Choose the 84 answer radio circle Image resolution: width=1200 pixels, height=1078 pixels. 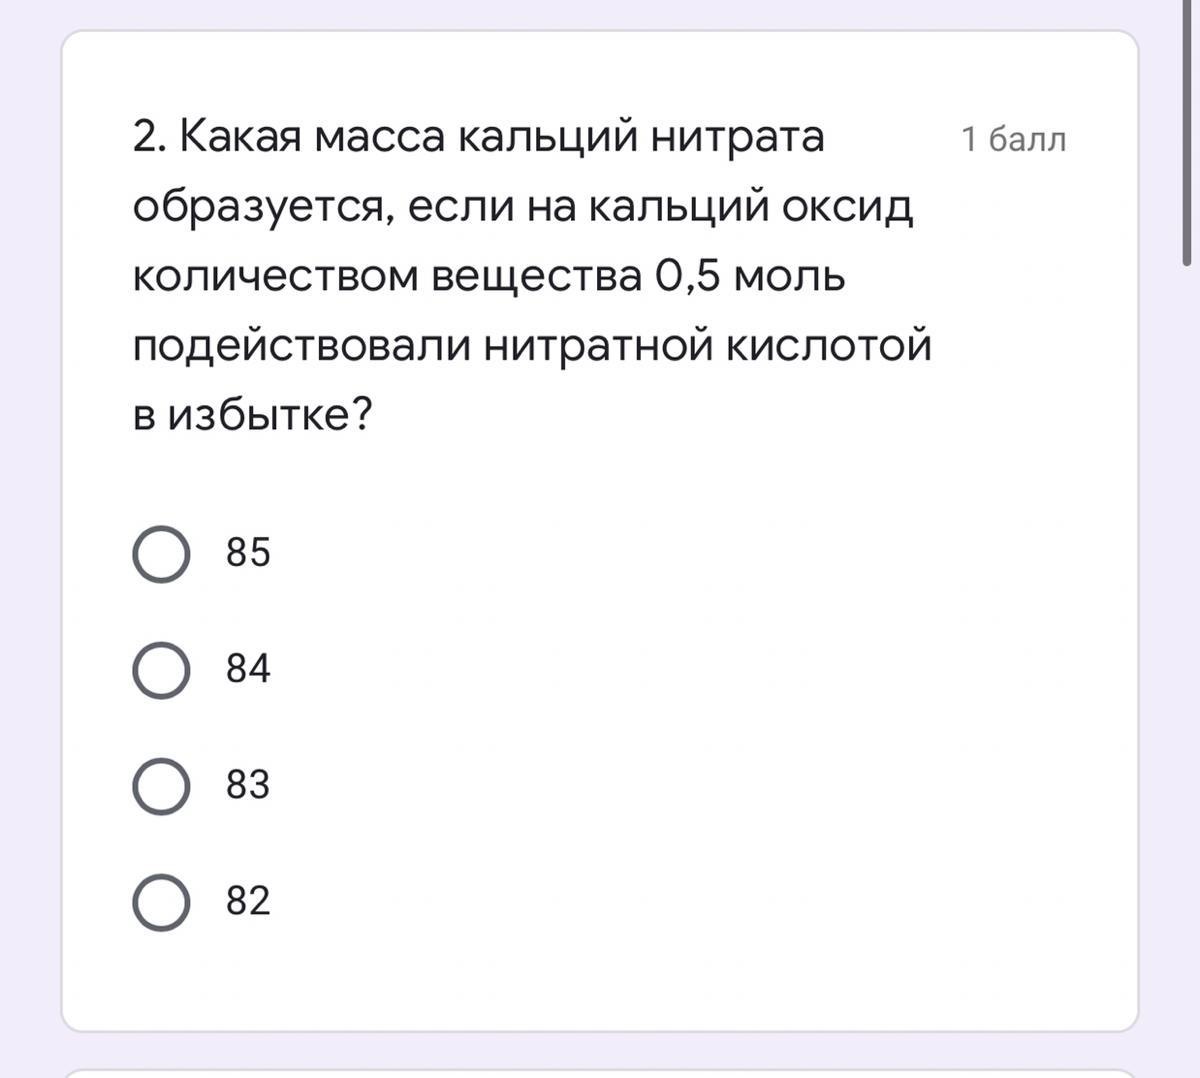pos(161,670)
